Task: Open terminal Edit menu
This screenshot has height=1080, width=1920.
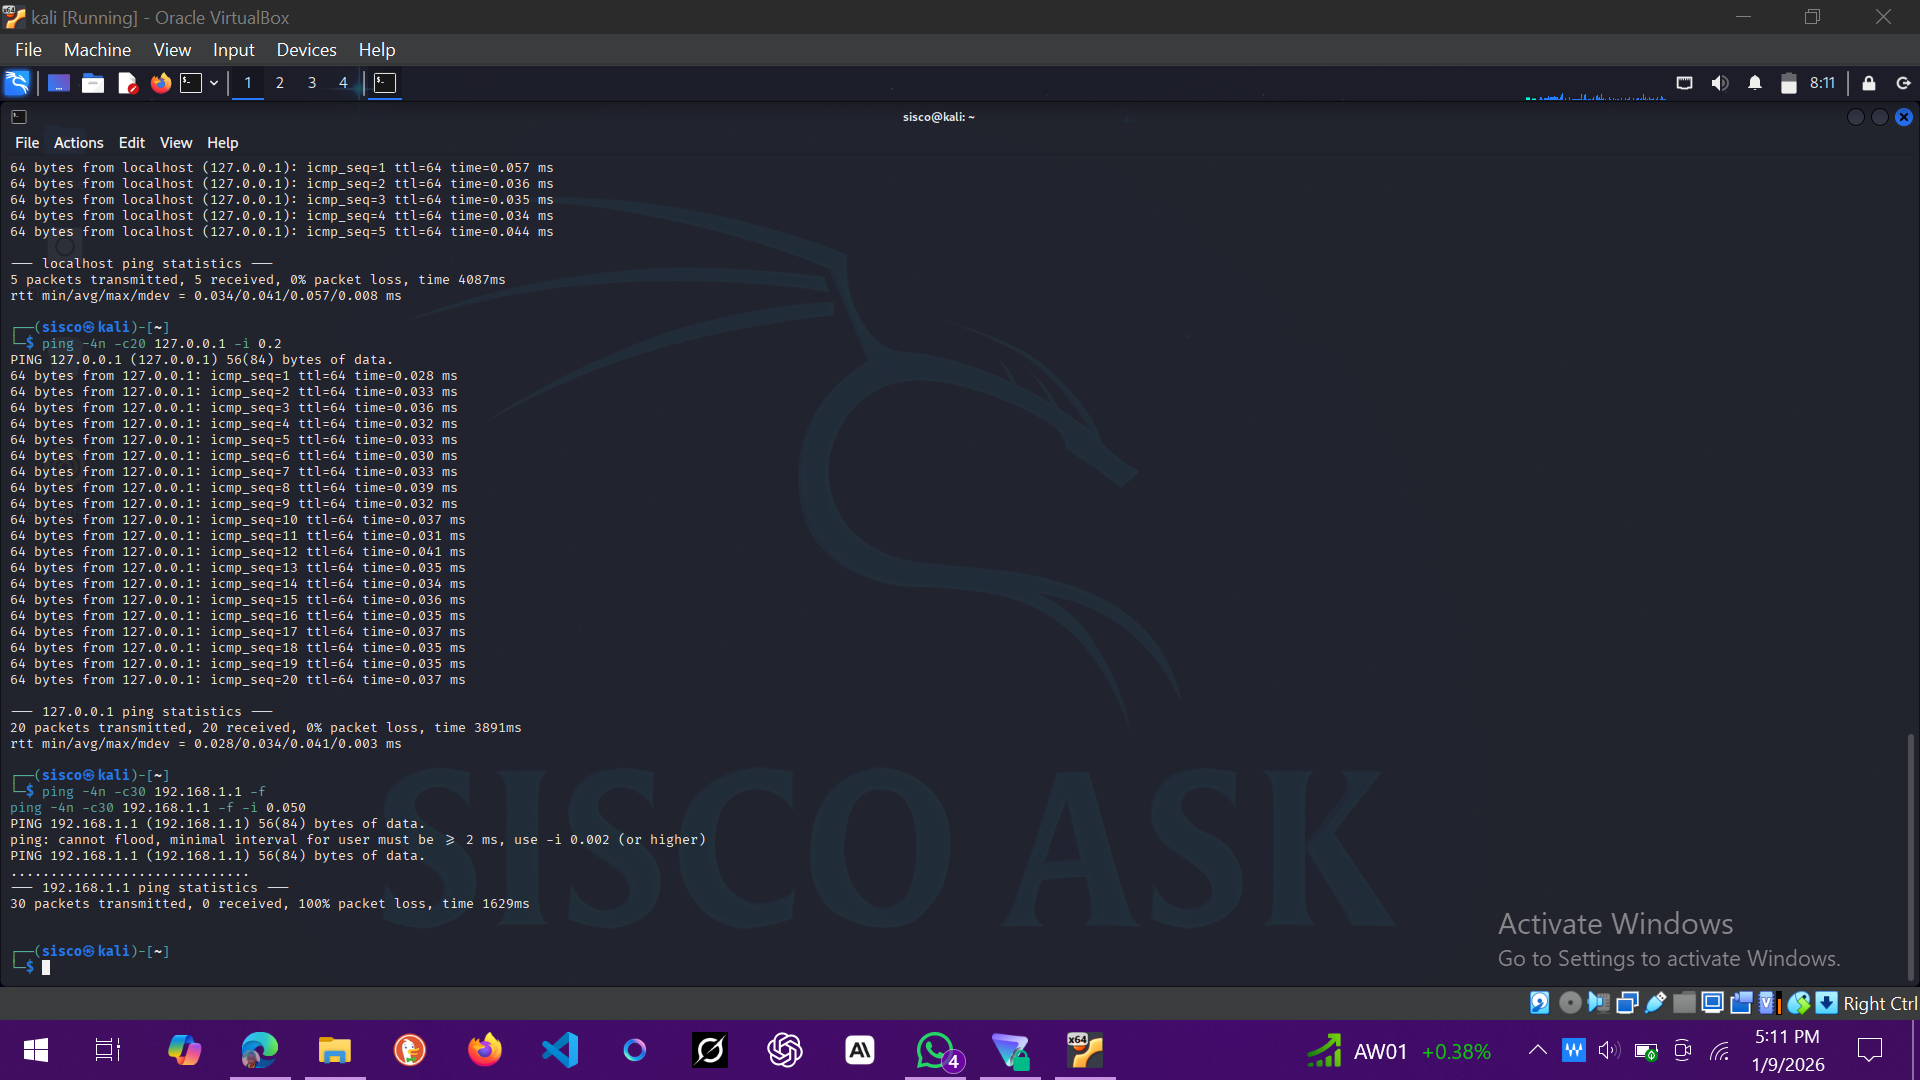Action: [132, 143]
